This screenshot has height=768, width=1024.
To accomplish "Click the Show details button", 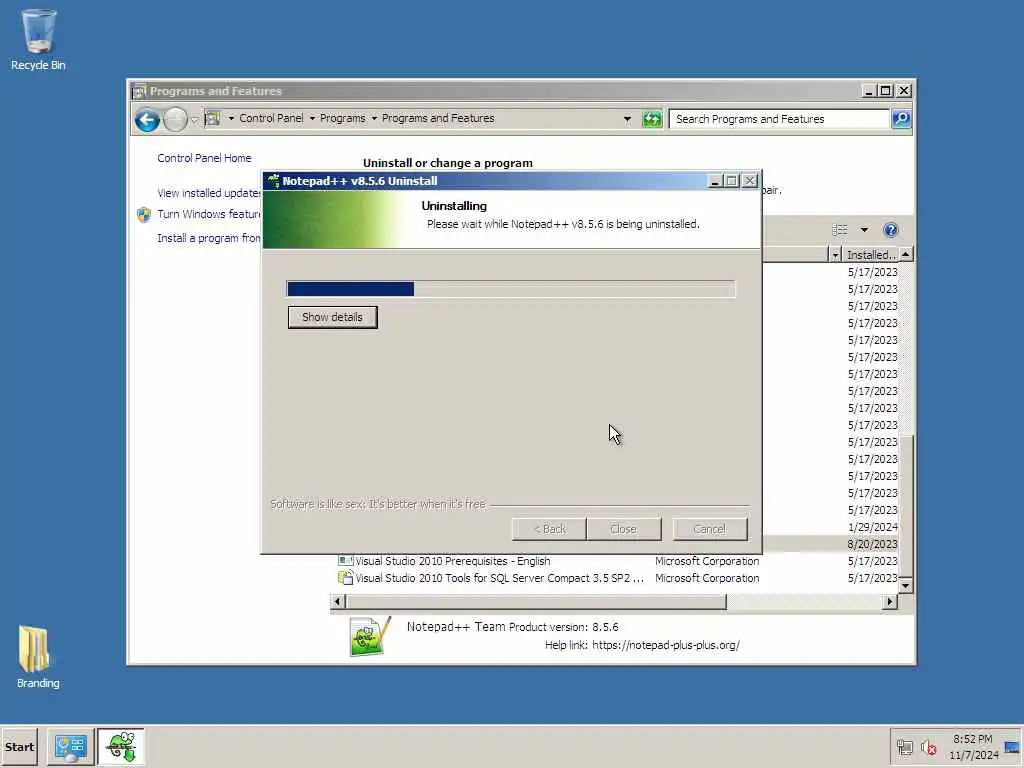I will click(x=332, y=317).
